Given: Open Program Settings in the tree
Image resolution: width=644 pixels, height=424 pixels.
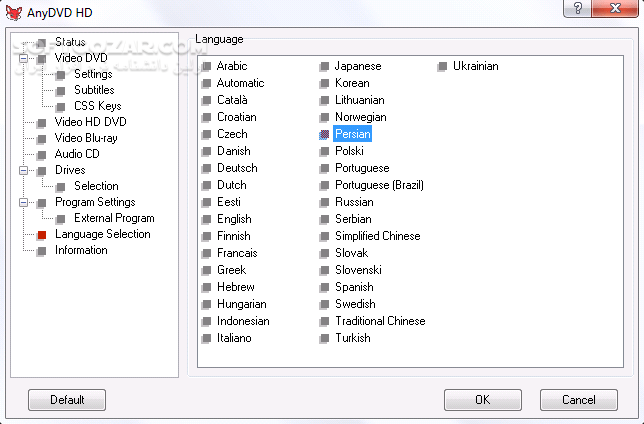Looking at the screenshot, I should pos(95,202).
